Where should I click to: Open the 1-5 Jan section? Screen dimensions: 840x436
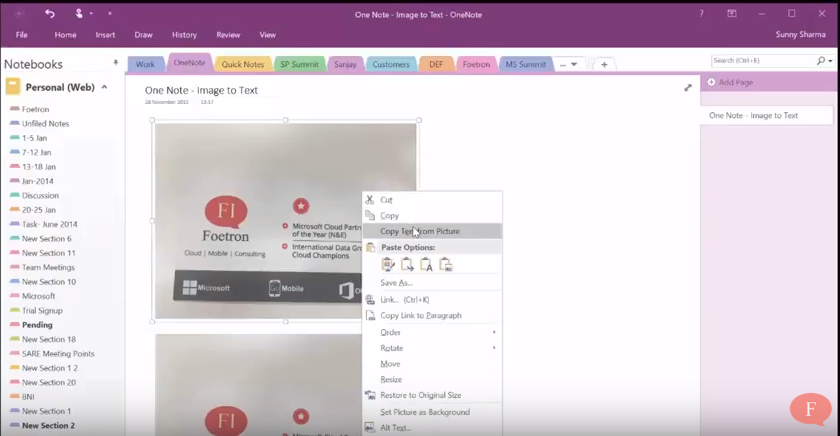coord(34,138)
